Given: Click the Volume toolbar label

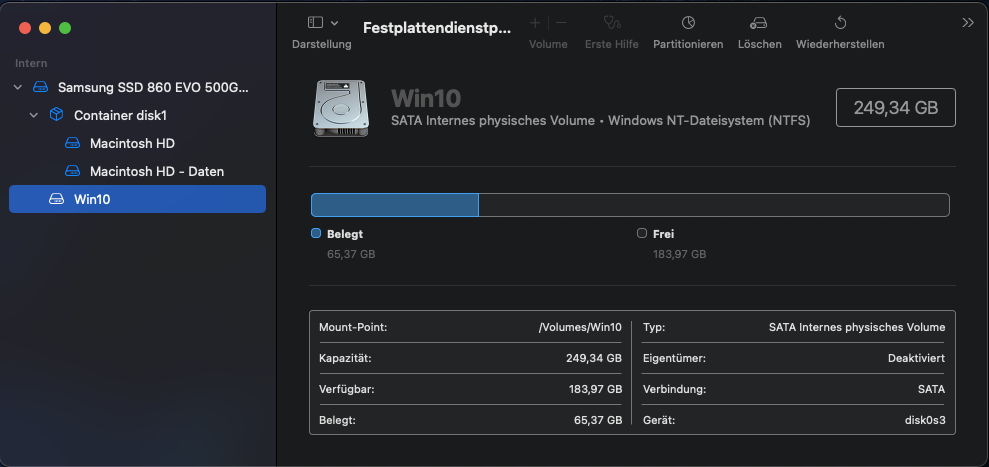Looking at the screenshot, I should tap(548, 44).
